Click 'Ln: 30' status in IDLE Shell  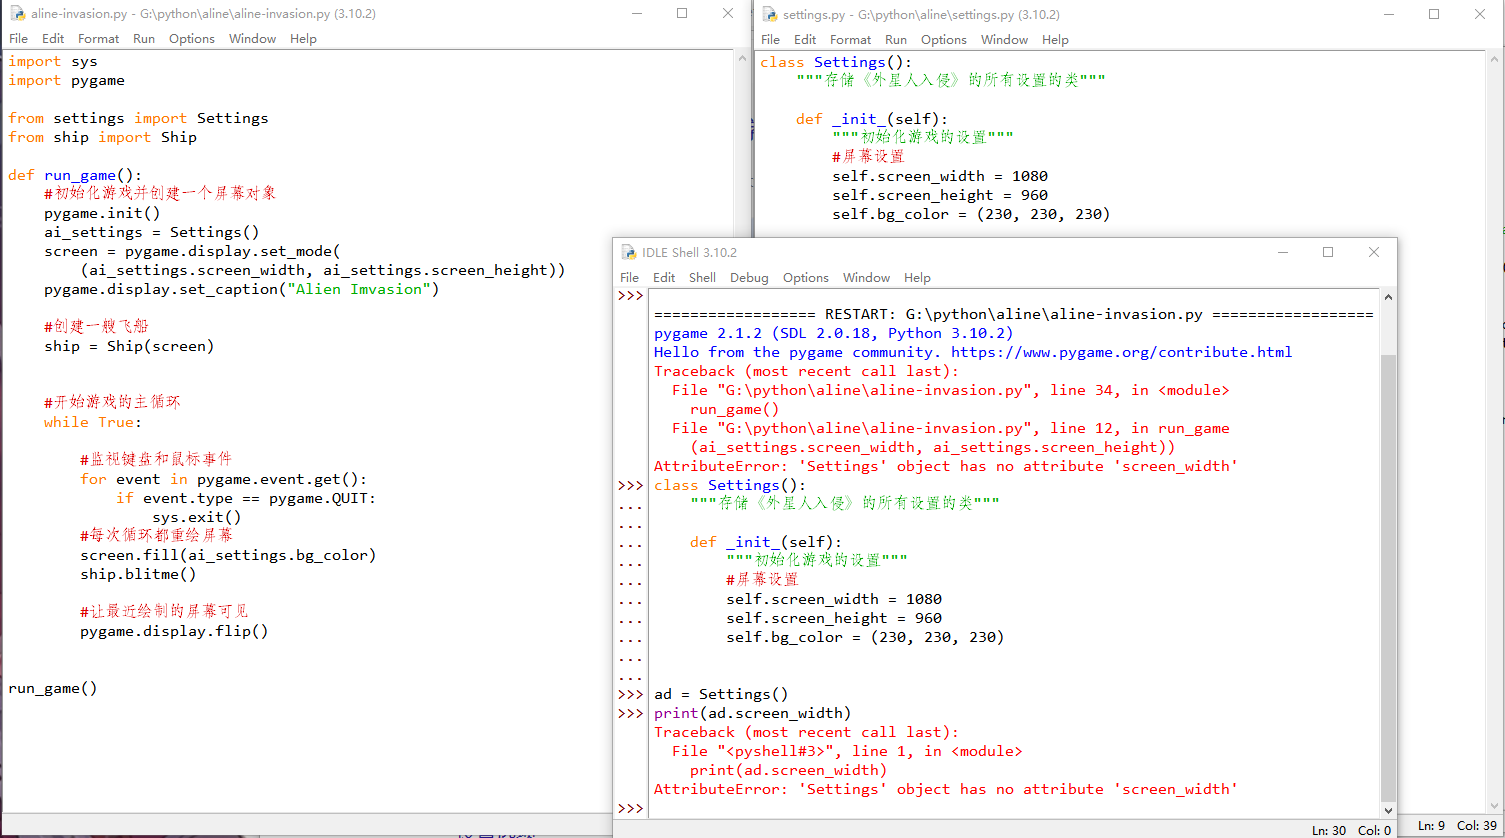(x=1329, y=830)
